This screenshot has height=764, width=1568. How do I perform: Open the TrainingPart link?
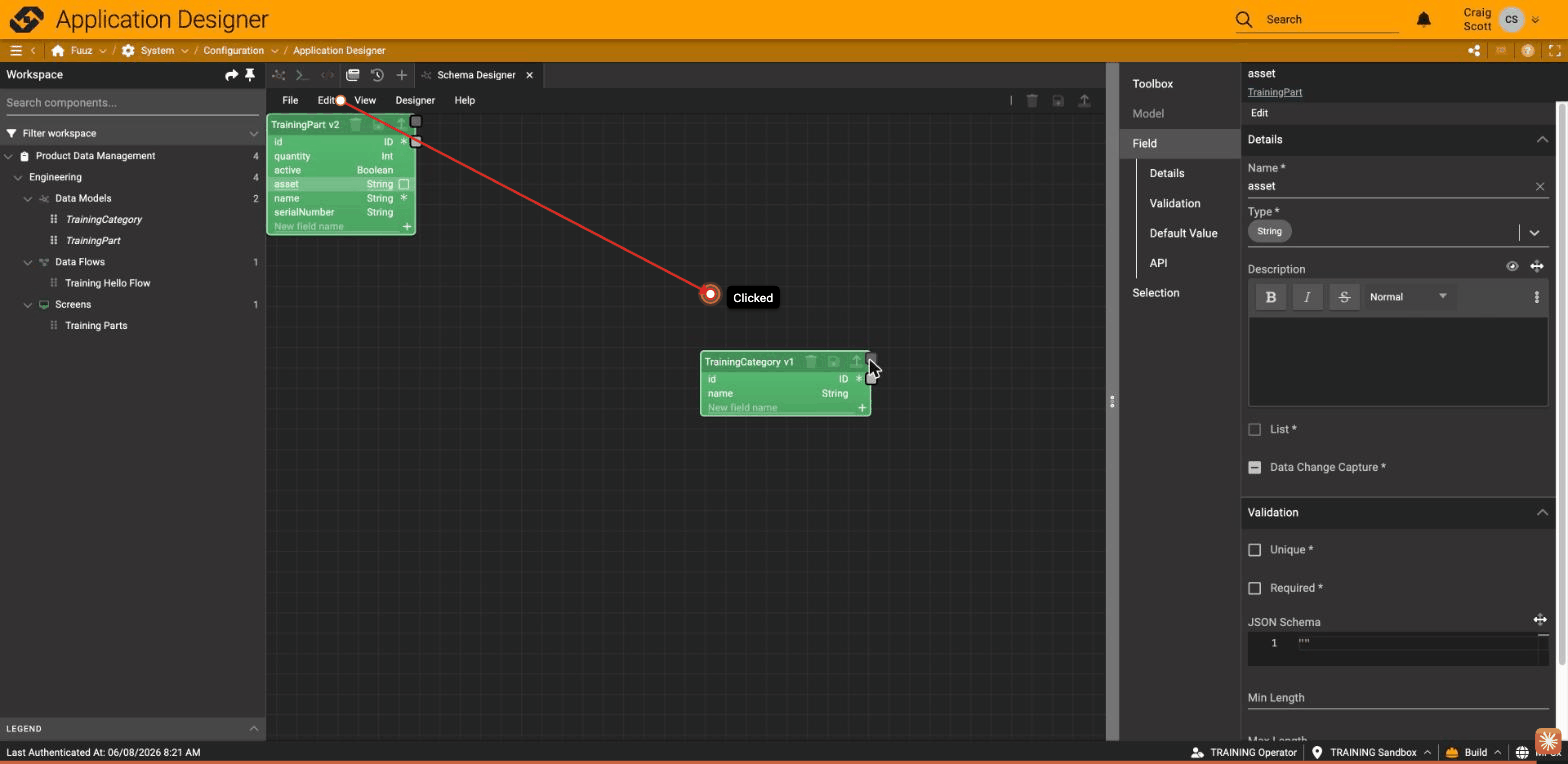click(x=1275, y=92)
